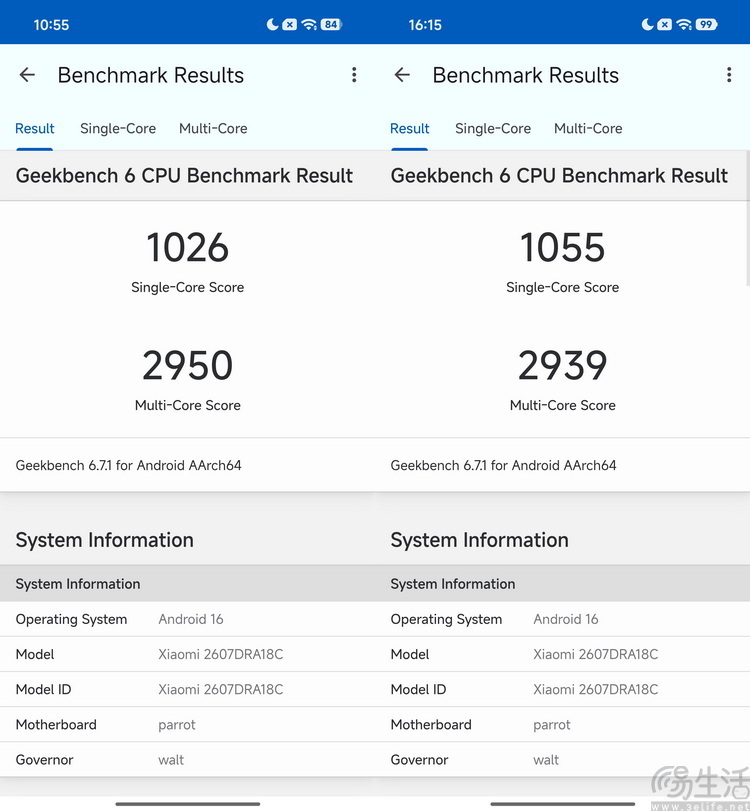Tap the Benchmark Results title in right screen

526,76
